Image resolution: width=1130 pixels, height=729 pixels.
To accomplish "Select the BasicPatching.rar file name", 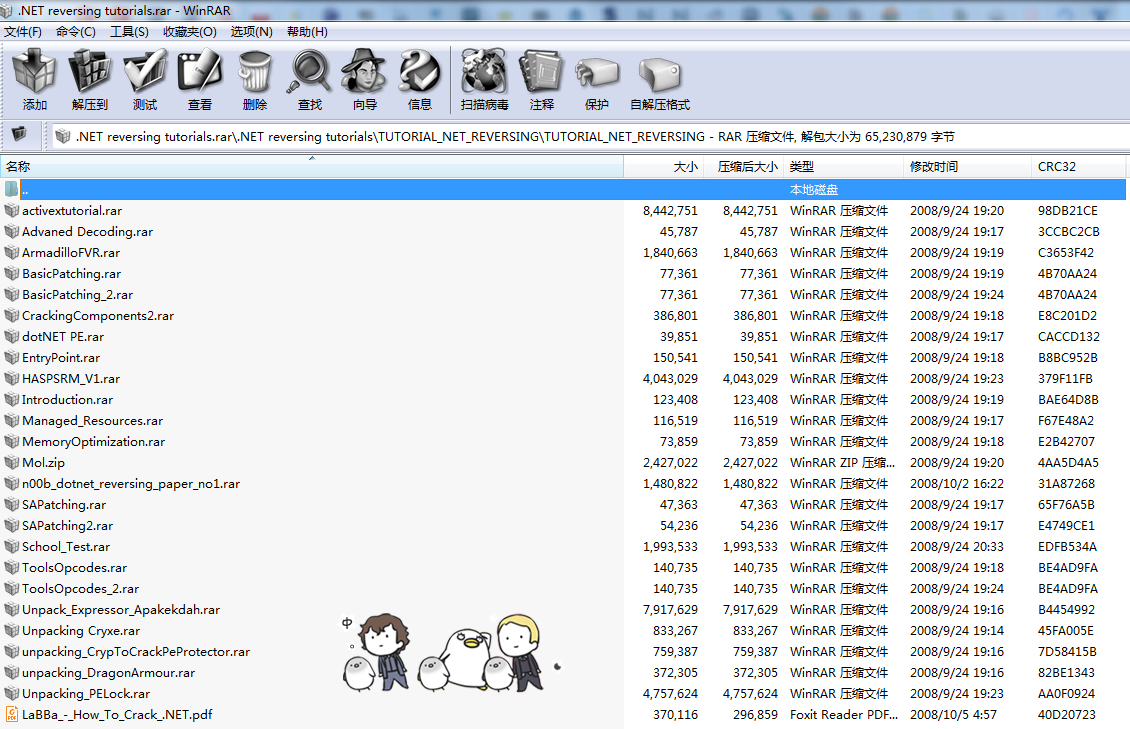I will point(71,273).
